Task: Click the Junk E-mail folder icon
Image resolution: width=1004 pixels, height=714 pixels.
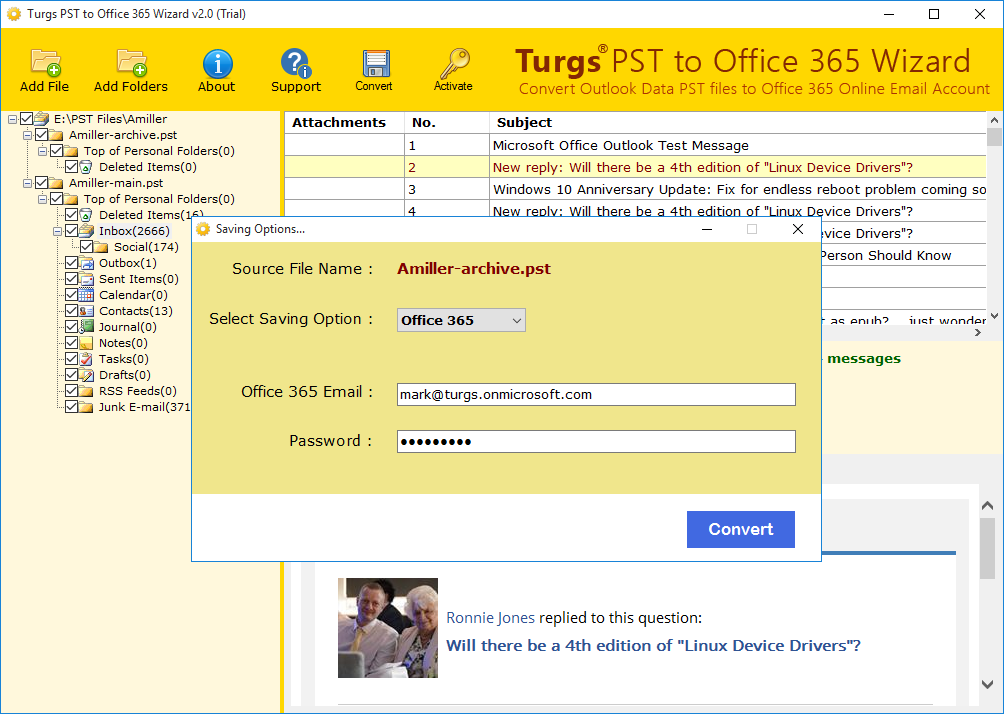Action: [86, 407]
